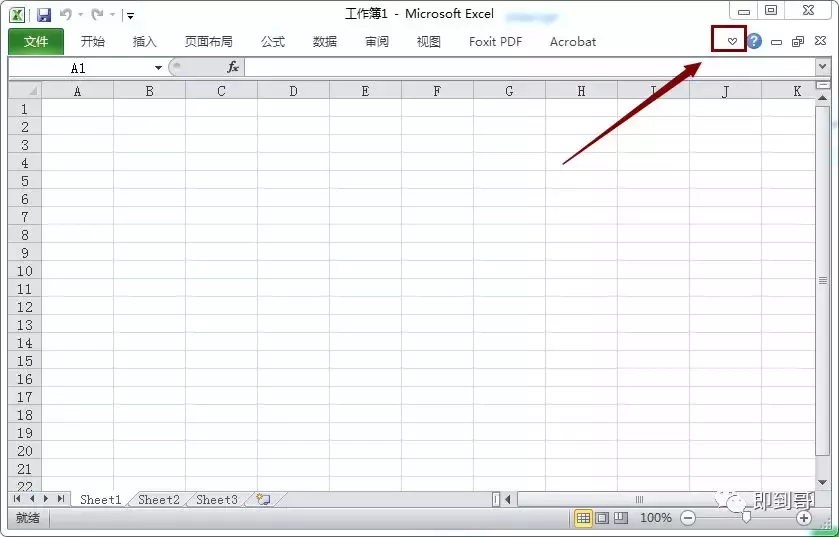This screenshot has height=537, width=839.
Task: Open the Undo history dropdown arrow
Action: tap(81, 14)
